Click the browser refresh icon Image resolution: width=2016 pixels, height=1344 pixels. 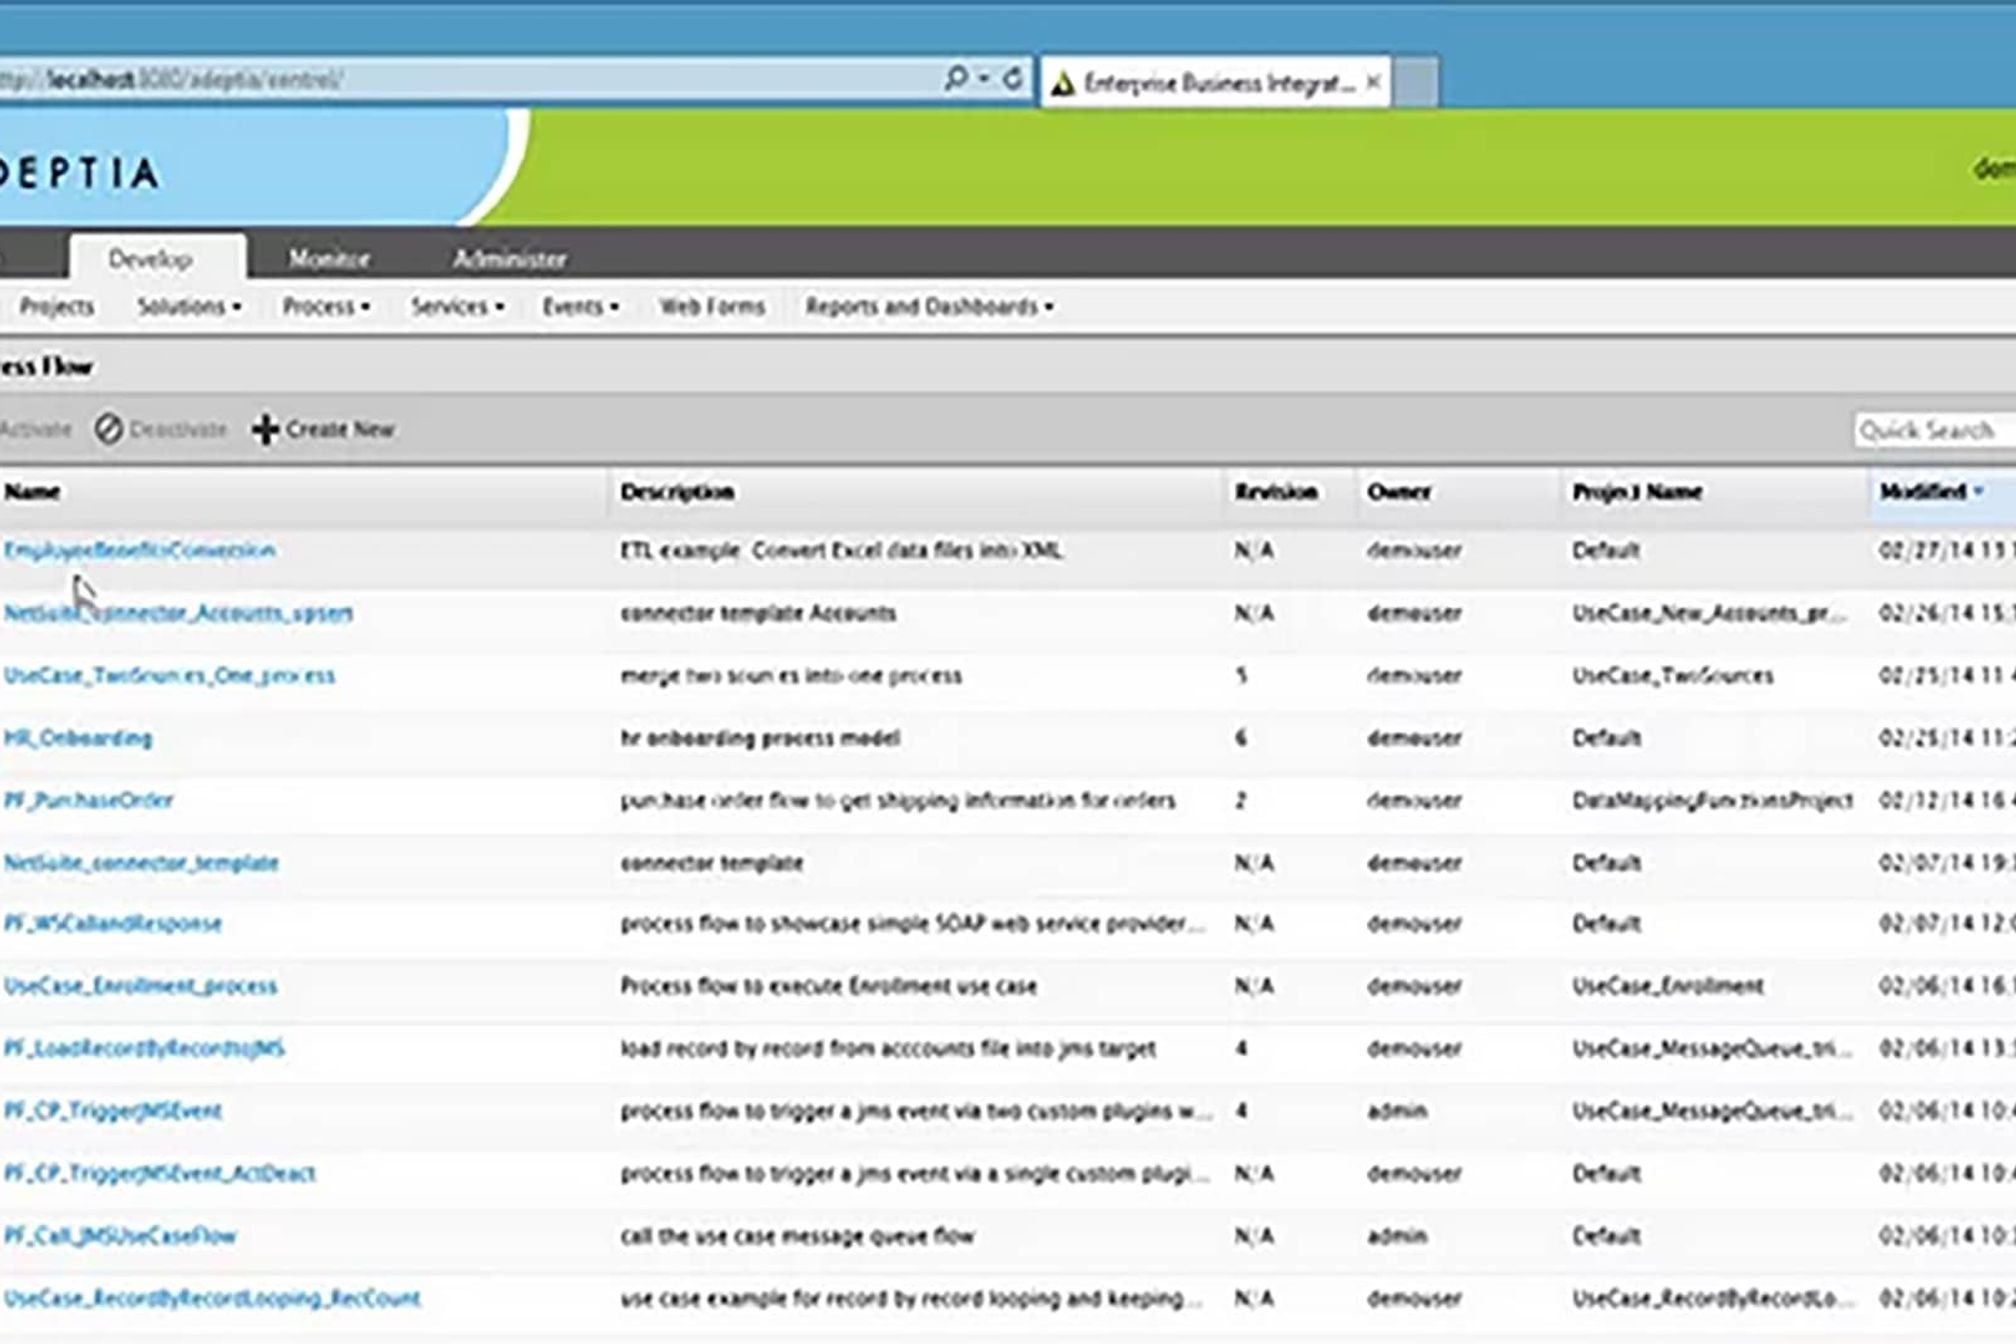coord(1012,79)
